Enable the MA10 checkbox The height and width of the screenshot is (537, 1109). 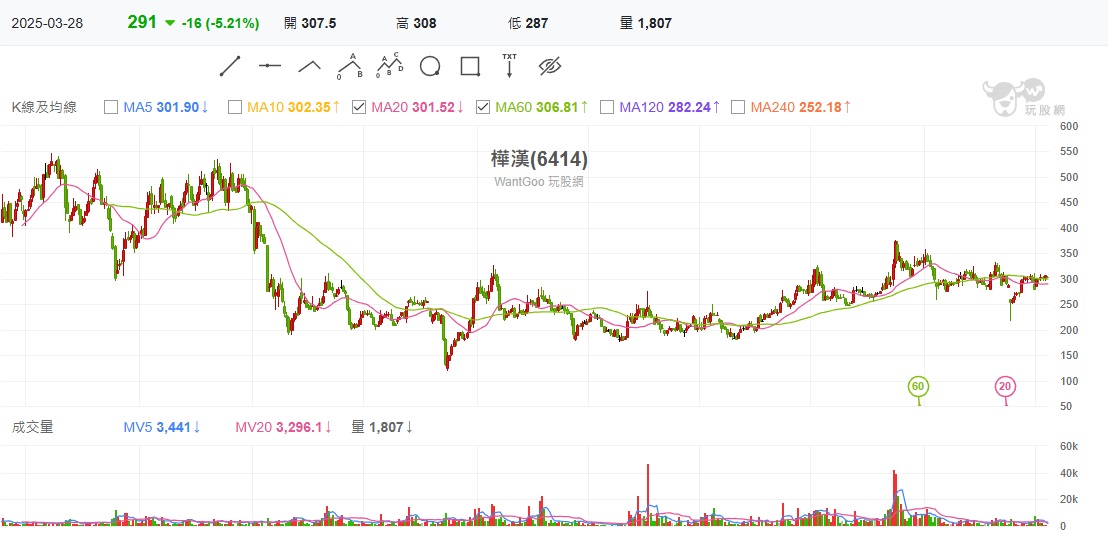(235, 107)
